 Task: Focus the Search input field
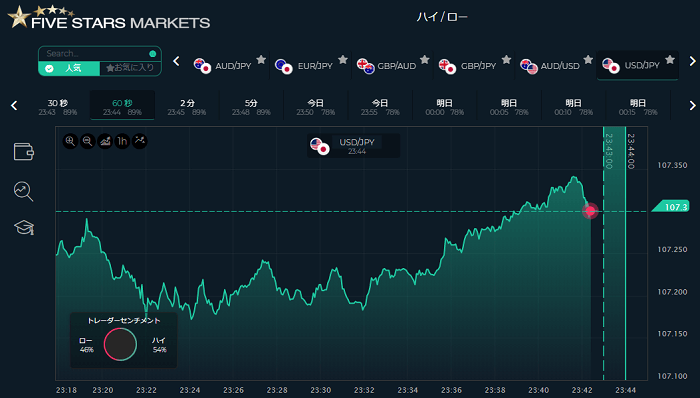[96, 54]
